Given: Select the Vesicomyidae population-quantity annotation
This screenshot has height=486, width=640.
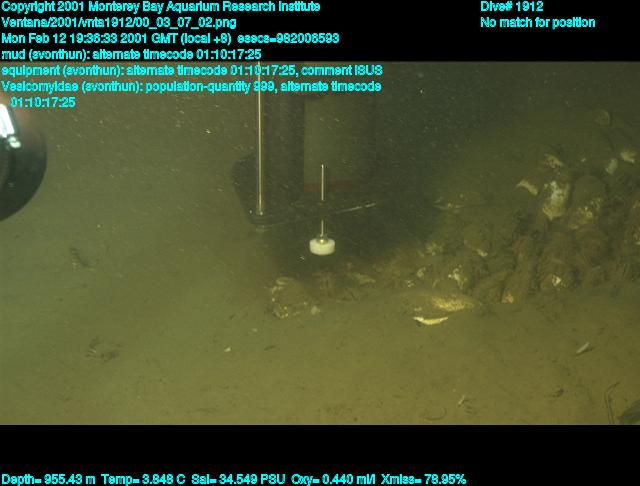Looking at the screenshot, I should click(x=191, y=87).
